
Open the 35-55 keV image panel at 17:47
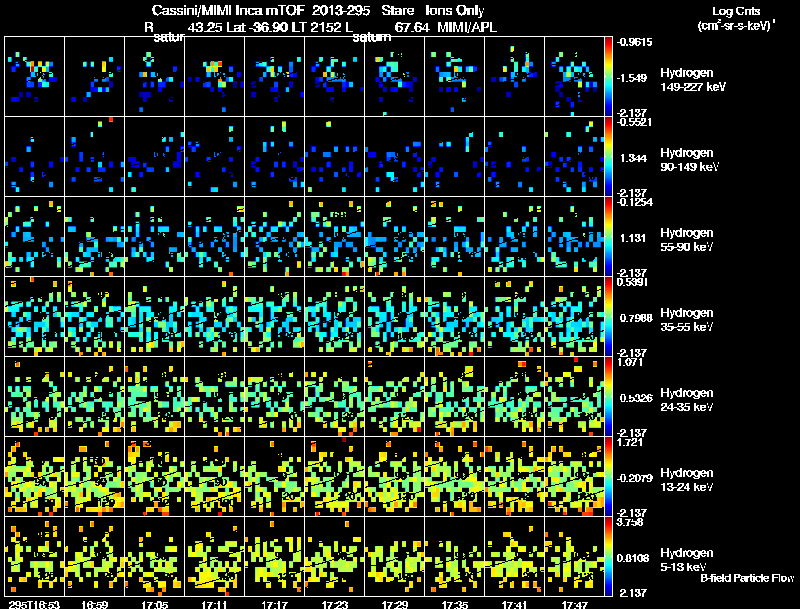click(x=574, y=317)
